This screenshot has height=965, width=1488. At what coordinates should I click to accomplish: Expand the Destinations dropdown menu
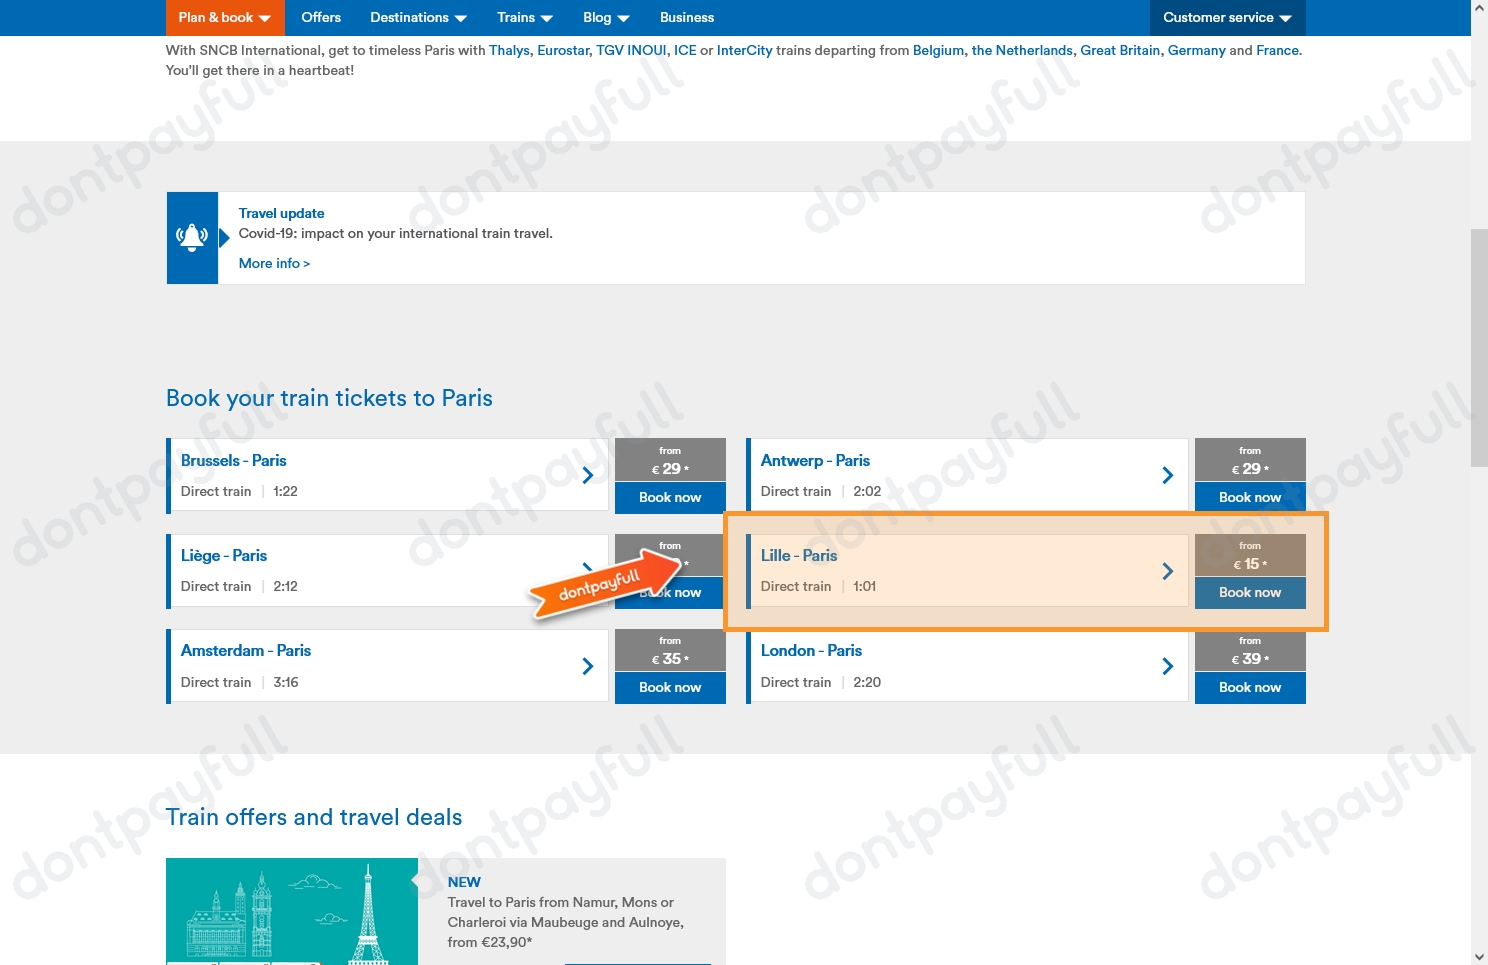pyautogui.click(x=417, y=17)
